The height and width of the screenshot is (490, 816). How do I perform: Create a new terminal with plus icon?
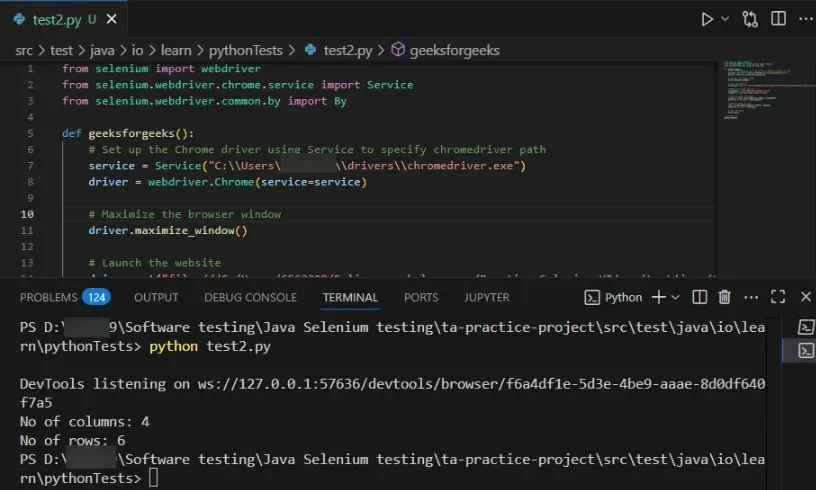click(x=658, y=297)
